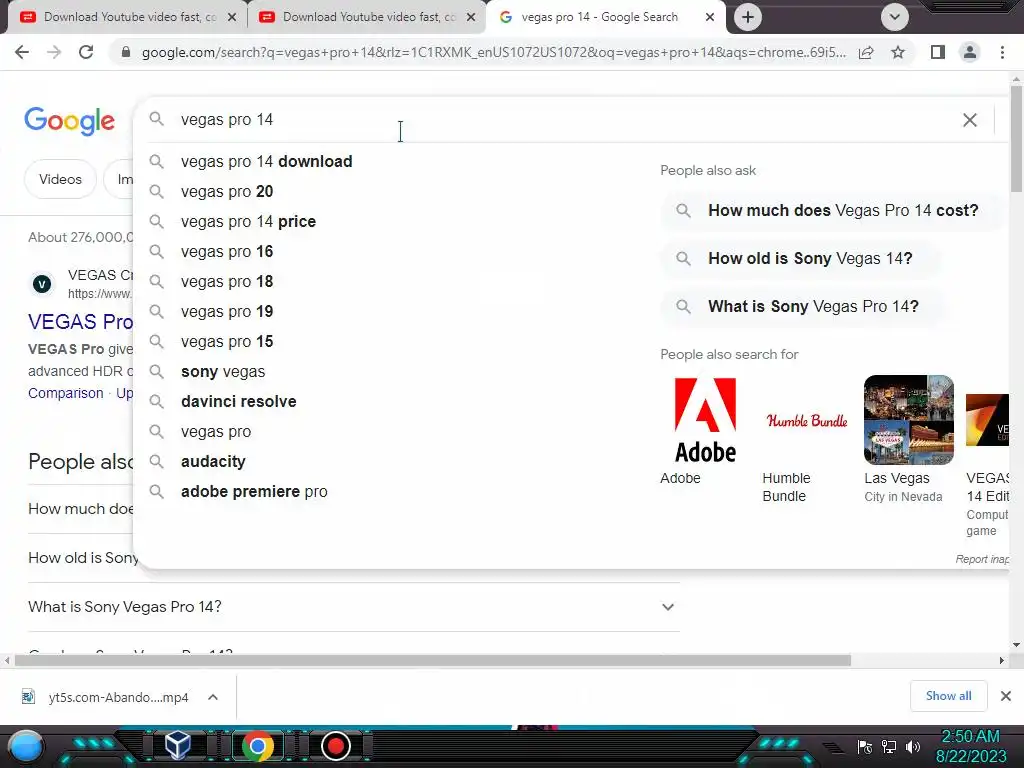Open the taskbar clock and date
Screen dimensions: 1024x768
pyautogui.click(x=970, y=746)
